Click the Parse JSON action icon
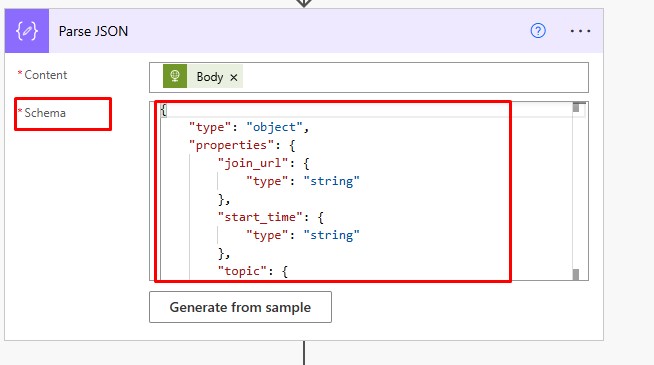 click(x=27, y=31)
